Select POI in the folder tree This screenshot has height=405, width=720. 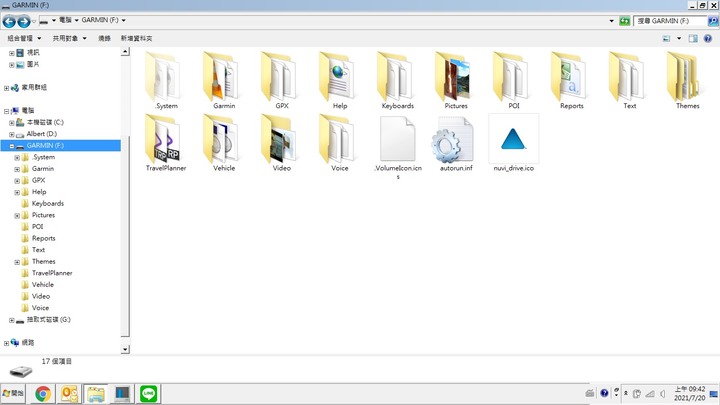[x=38, y=226]
